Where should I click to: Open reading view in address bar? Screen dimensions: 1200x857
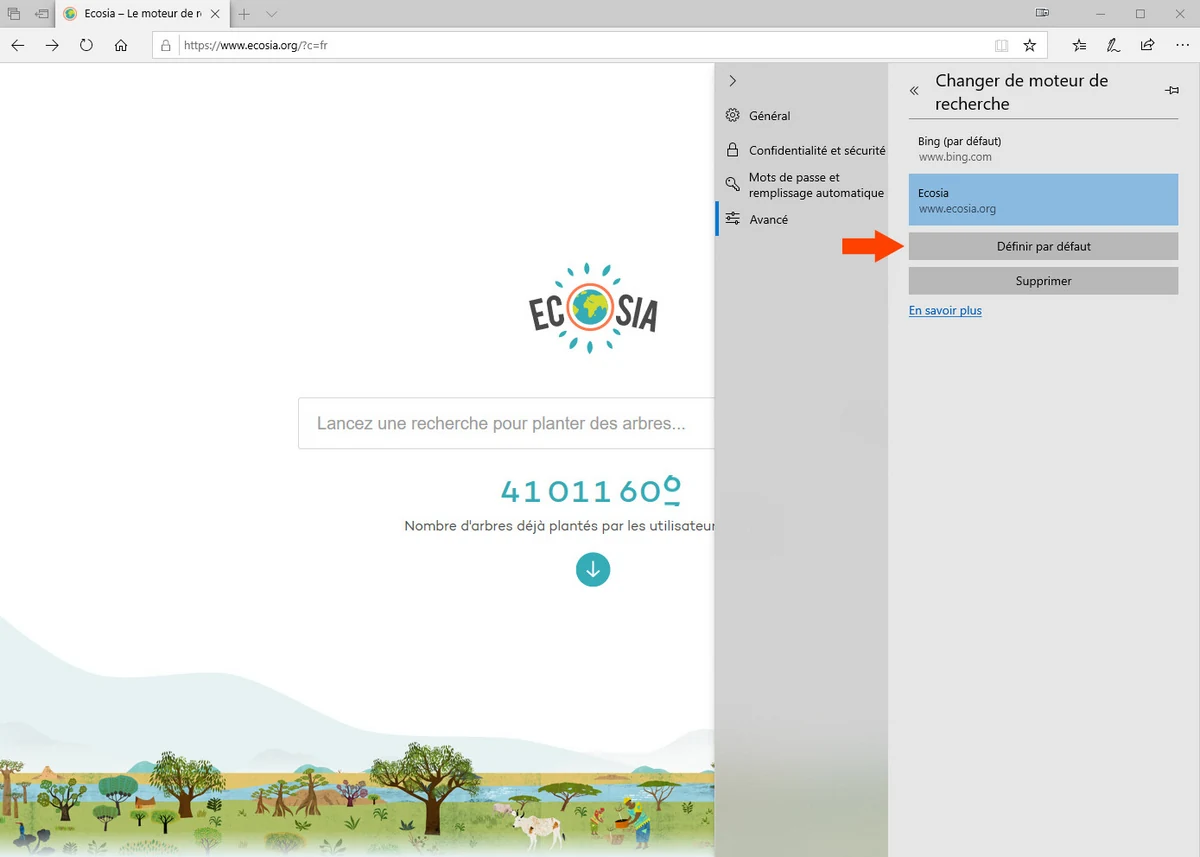1001,45
